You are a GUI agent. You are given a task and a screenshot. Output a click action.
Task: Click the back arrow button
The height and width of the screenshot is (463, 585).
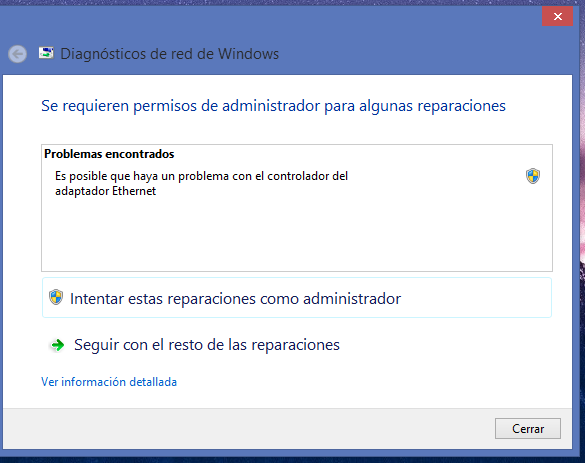click(x=17, y=54)
